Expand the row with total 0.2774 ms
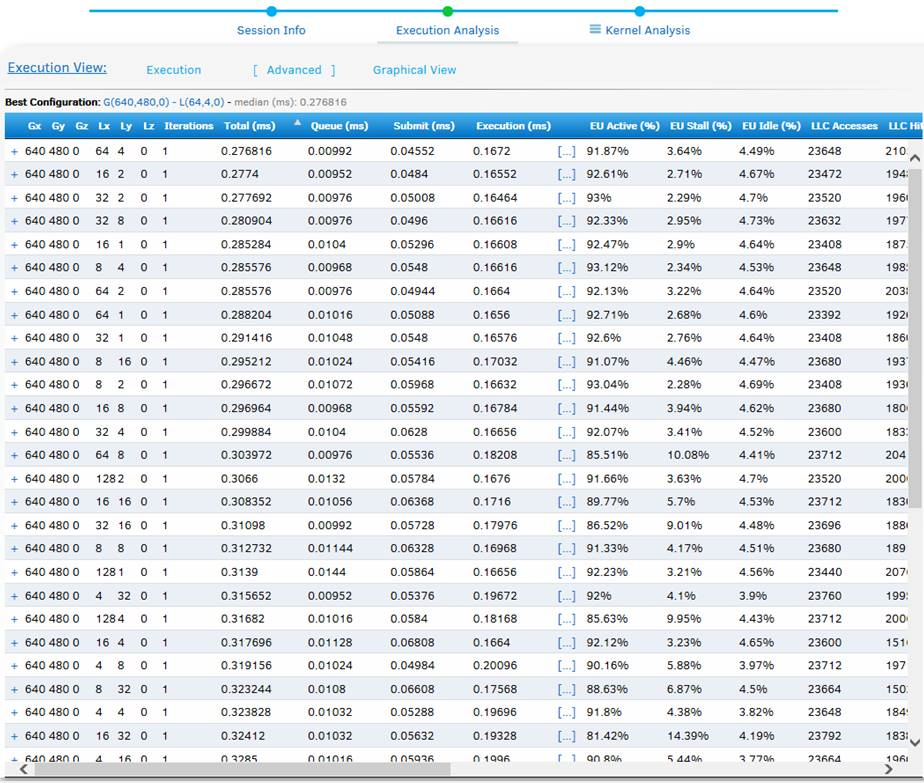Viewport: 924px width, 783px height. pos(14,174)
